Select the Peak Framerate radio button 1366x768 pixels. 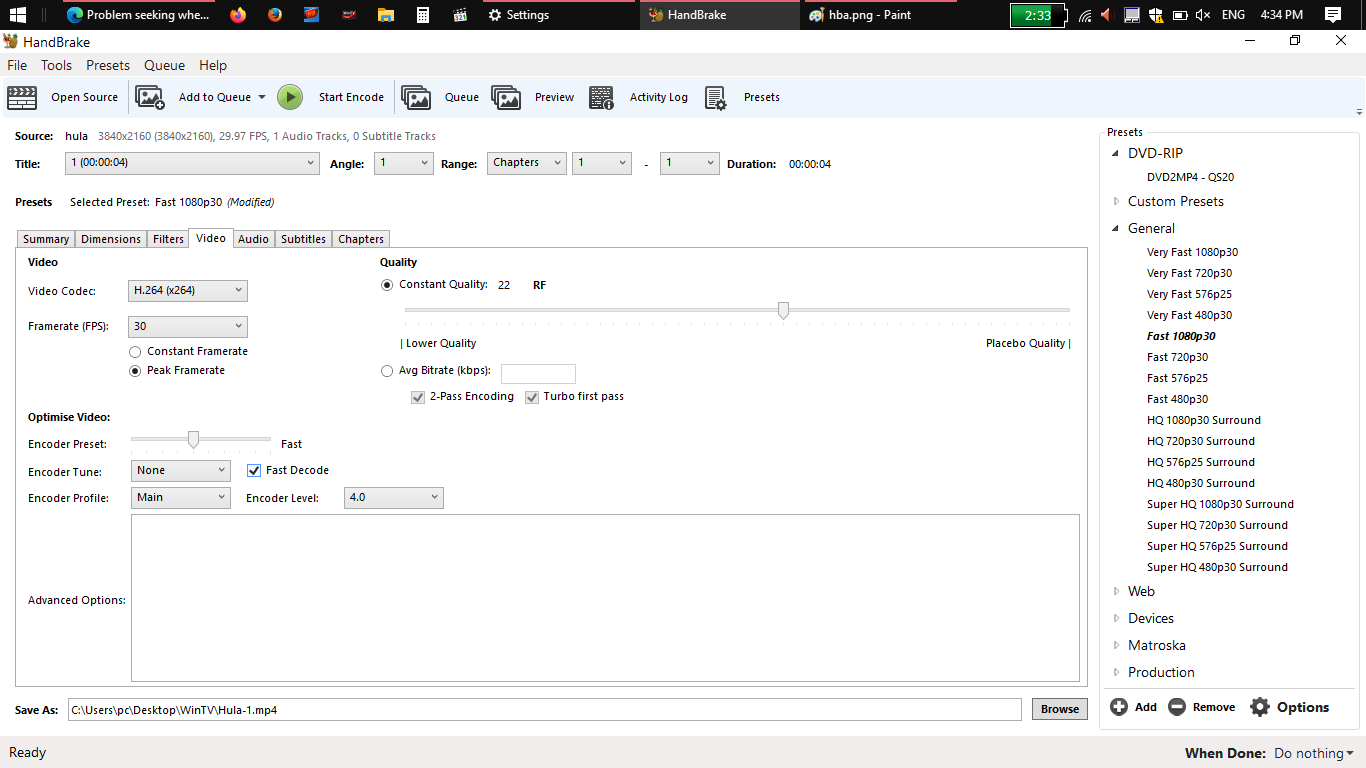tap(135, 371)
